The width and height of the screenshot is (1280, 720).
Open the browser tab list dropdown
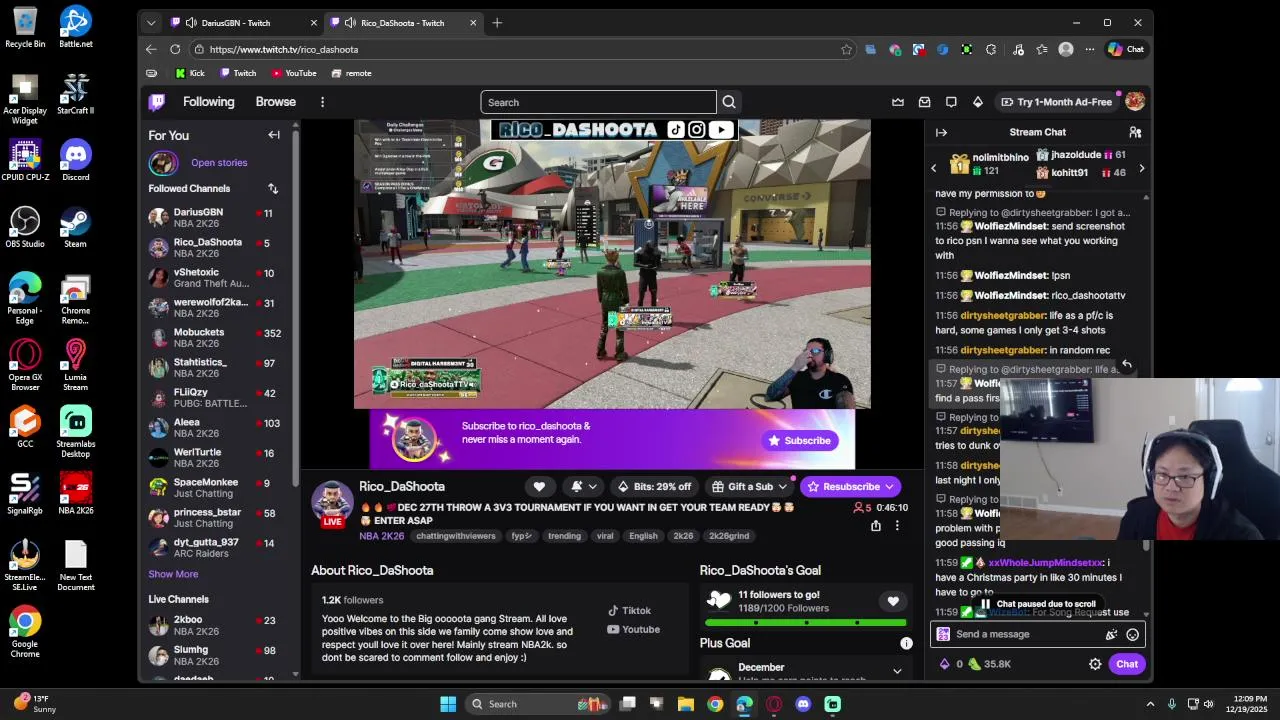click(151, 22)
